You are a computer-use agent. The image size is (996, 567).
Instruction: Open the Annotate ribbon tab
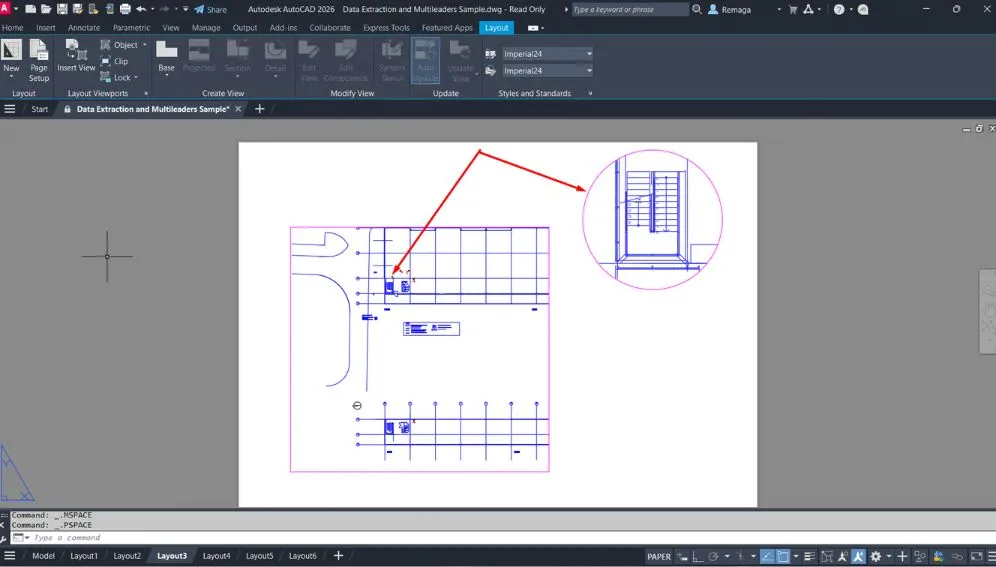click(x=84, y=28)
